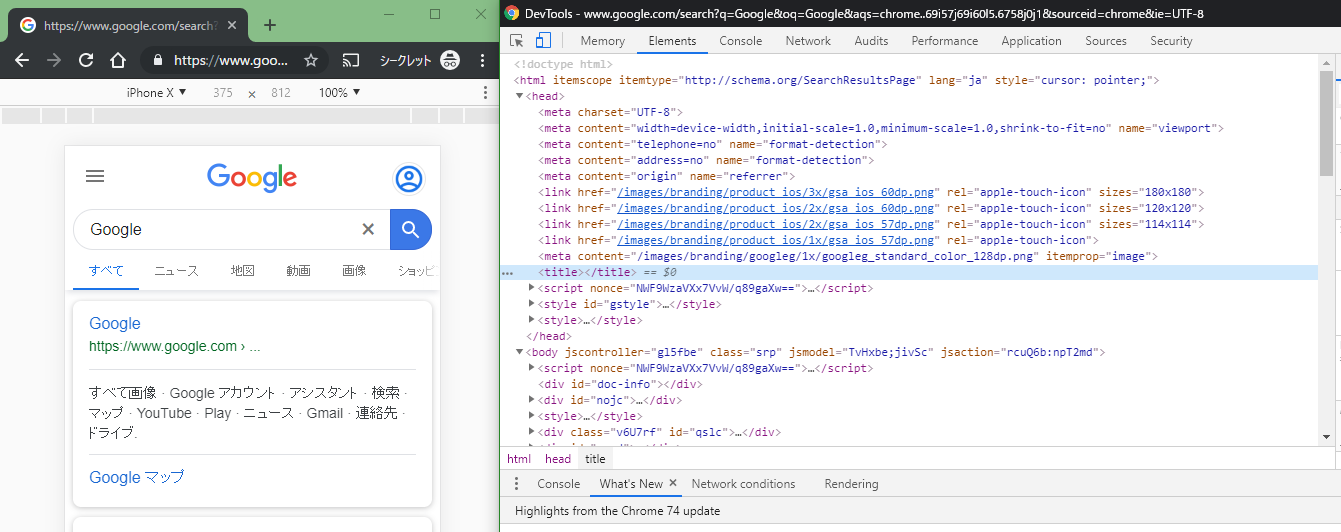Collapse the body element node

tap(519, 352)
